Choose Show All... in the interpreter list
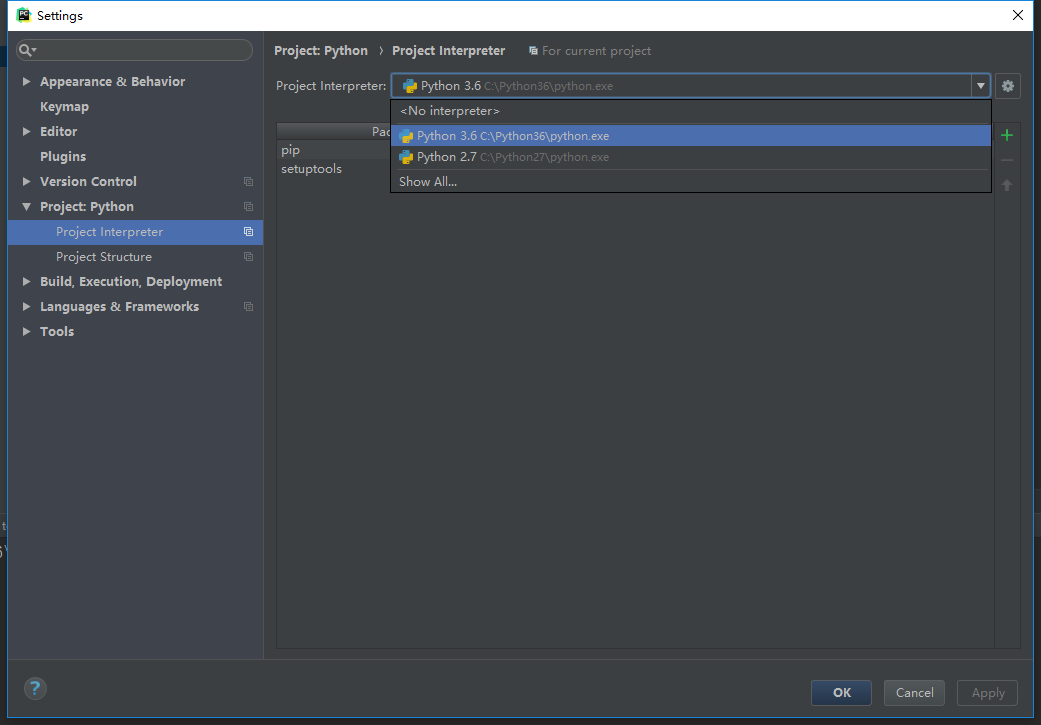1041x725 pixels. [x=690, y=182]
